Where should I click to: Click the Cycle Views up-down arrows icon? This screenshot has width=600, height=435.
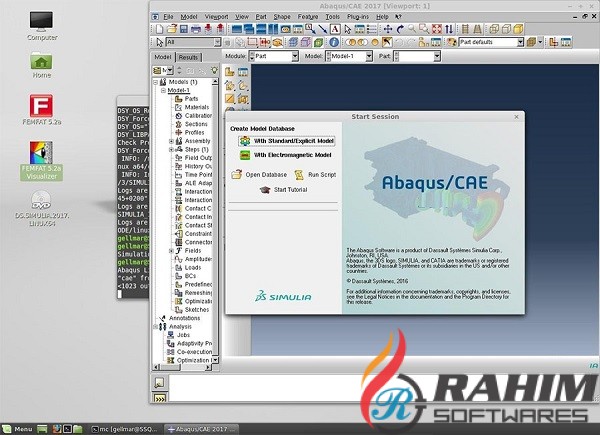tap(449, 29)
